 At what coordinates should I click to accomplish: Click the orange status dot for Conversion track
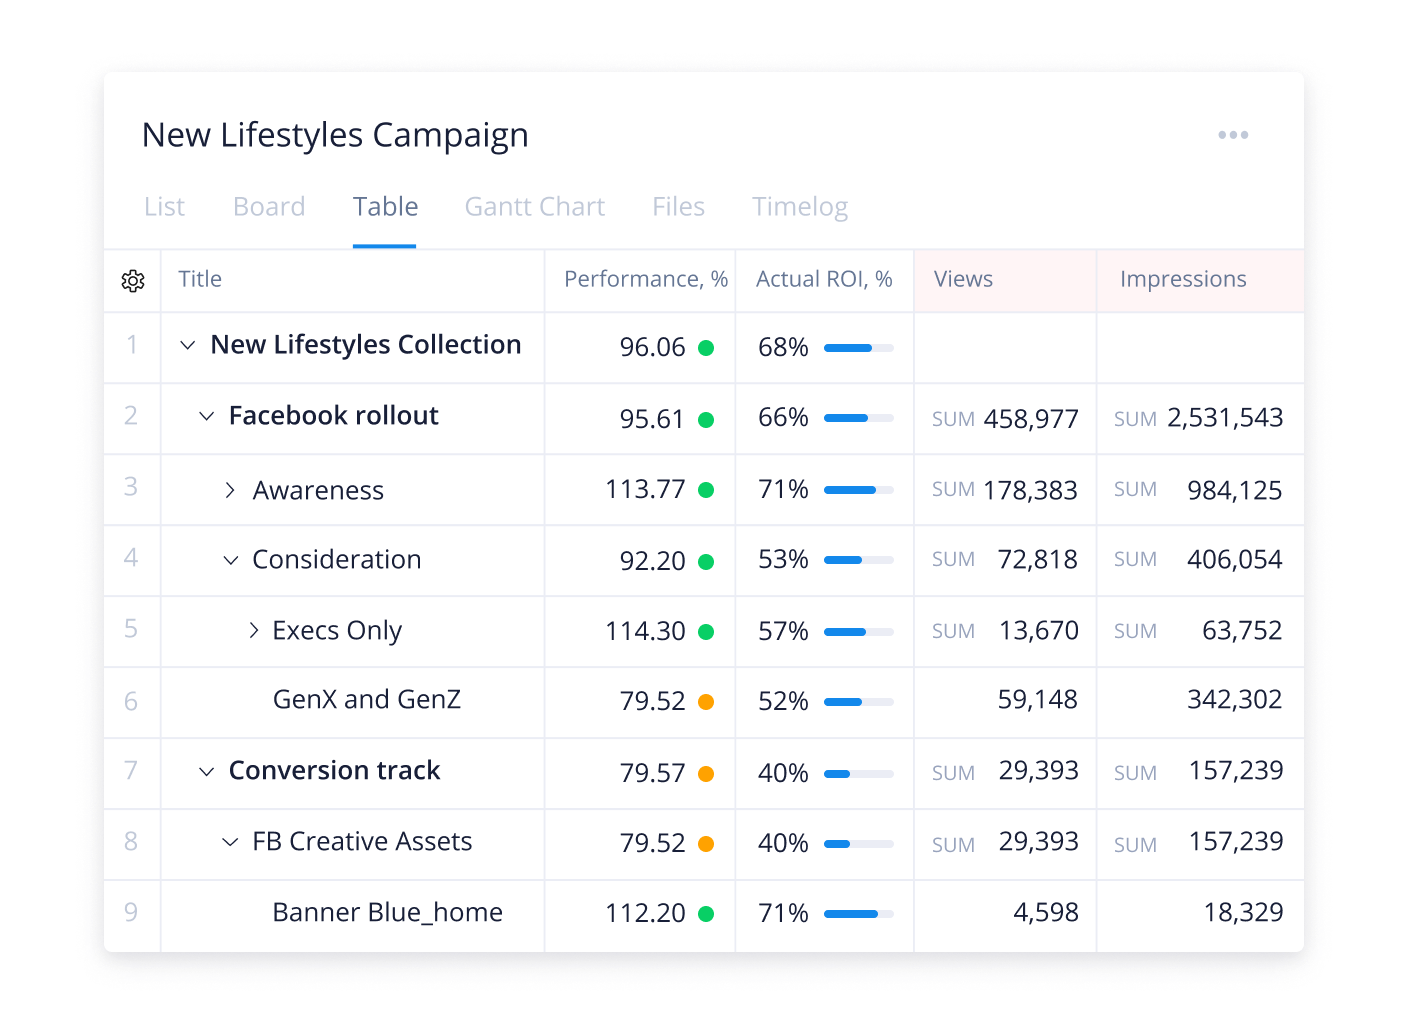point(708,772)
